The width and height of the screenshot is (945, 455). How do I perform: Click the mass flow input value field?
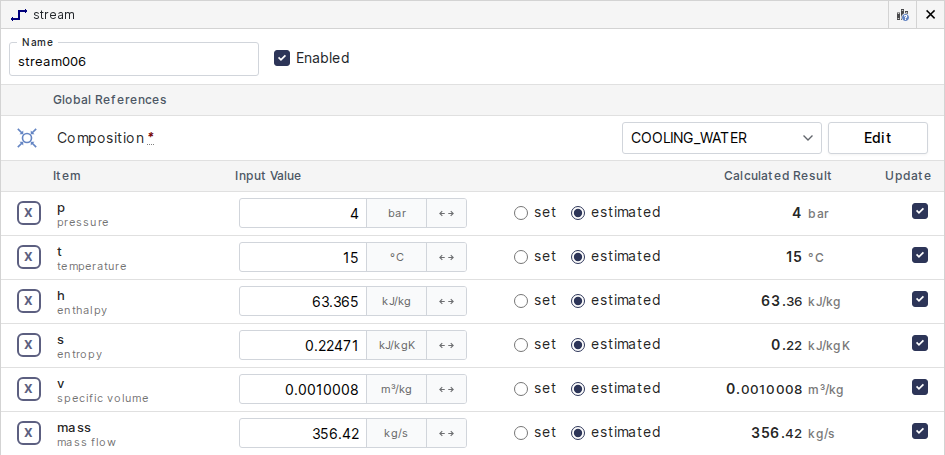(303, 433)
